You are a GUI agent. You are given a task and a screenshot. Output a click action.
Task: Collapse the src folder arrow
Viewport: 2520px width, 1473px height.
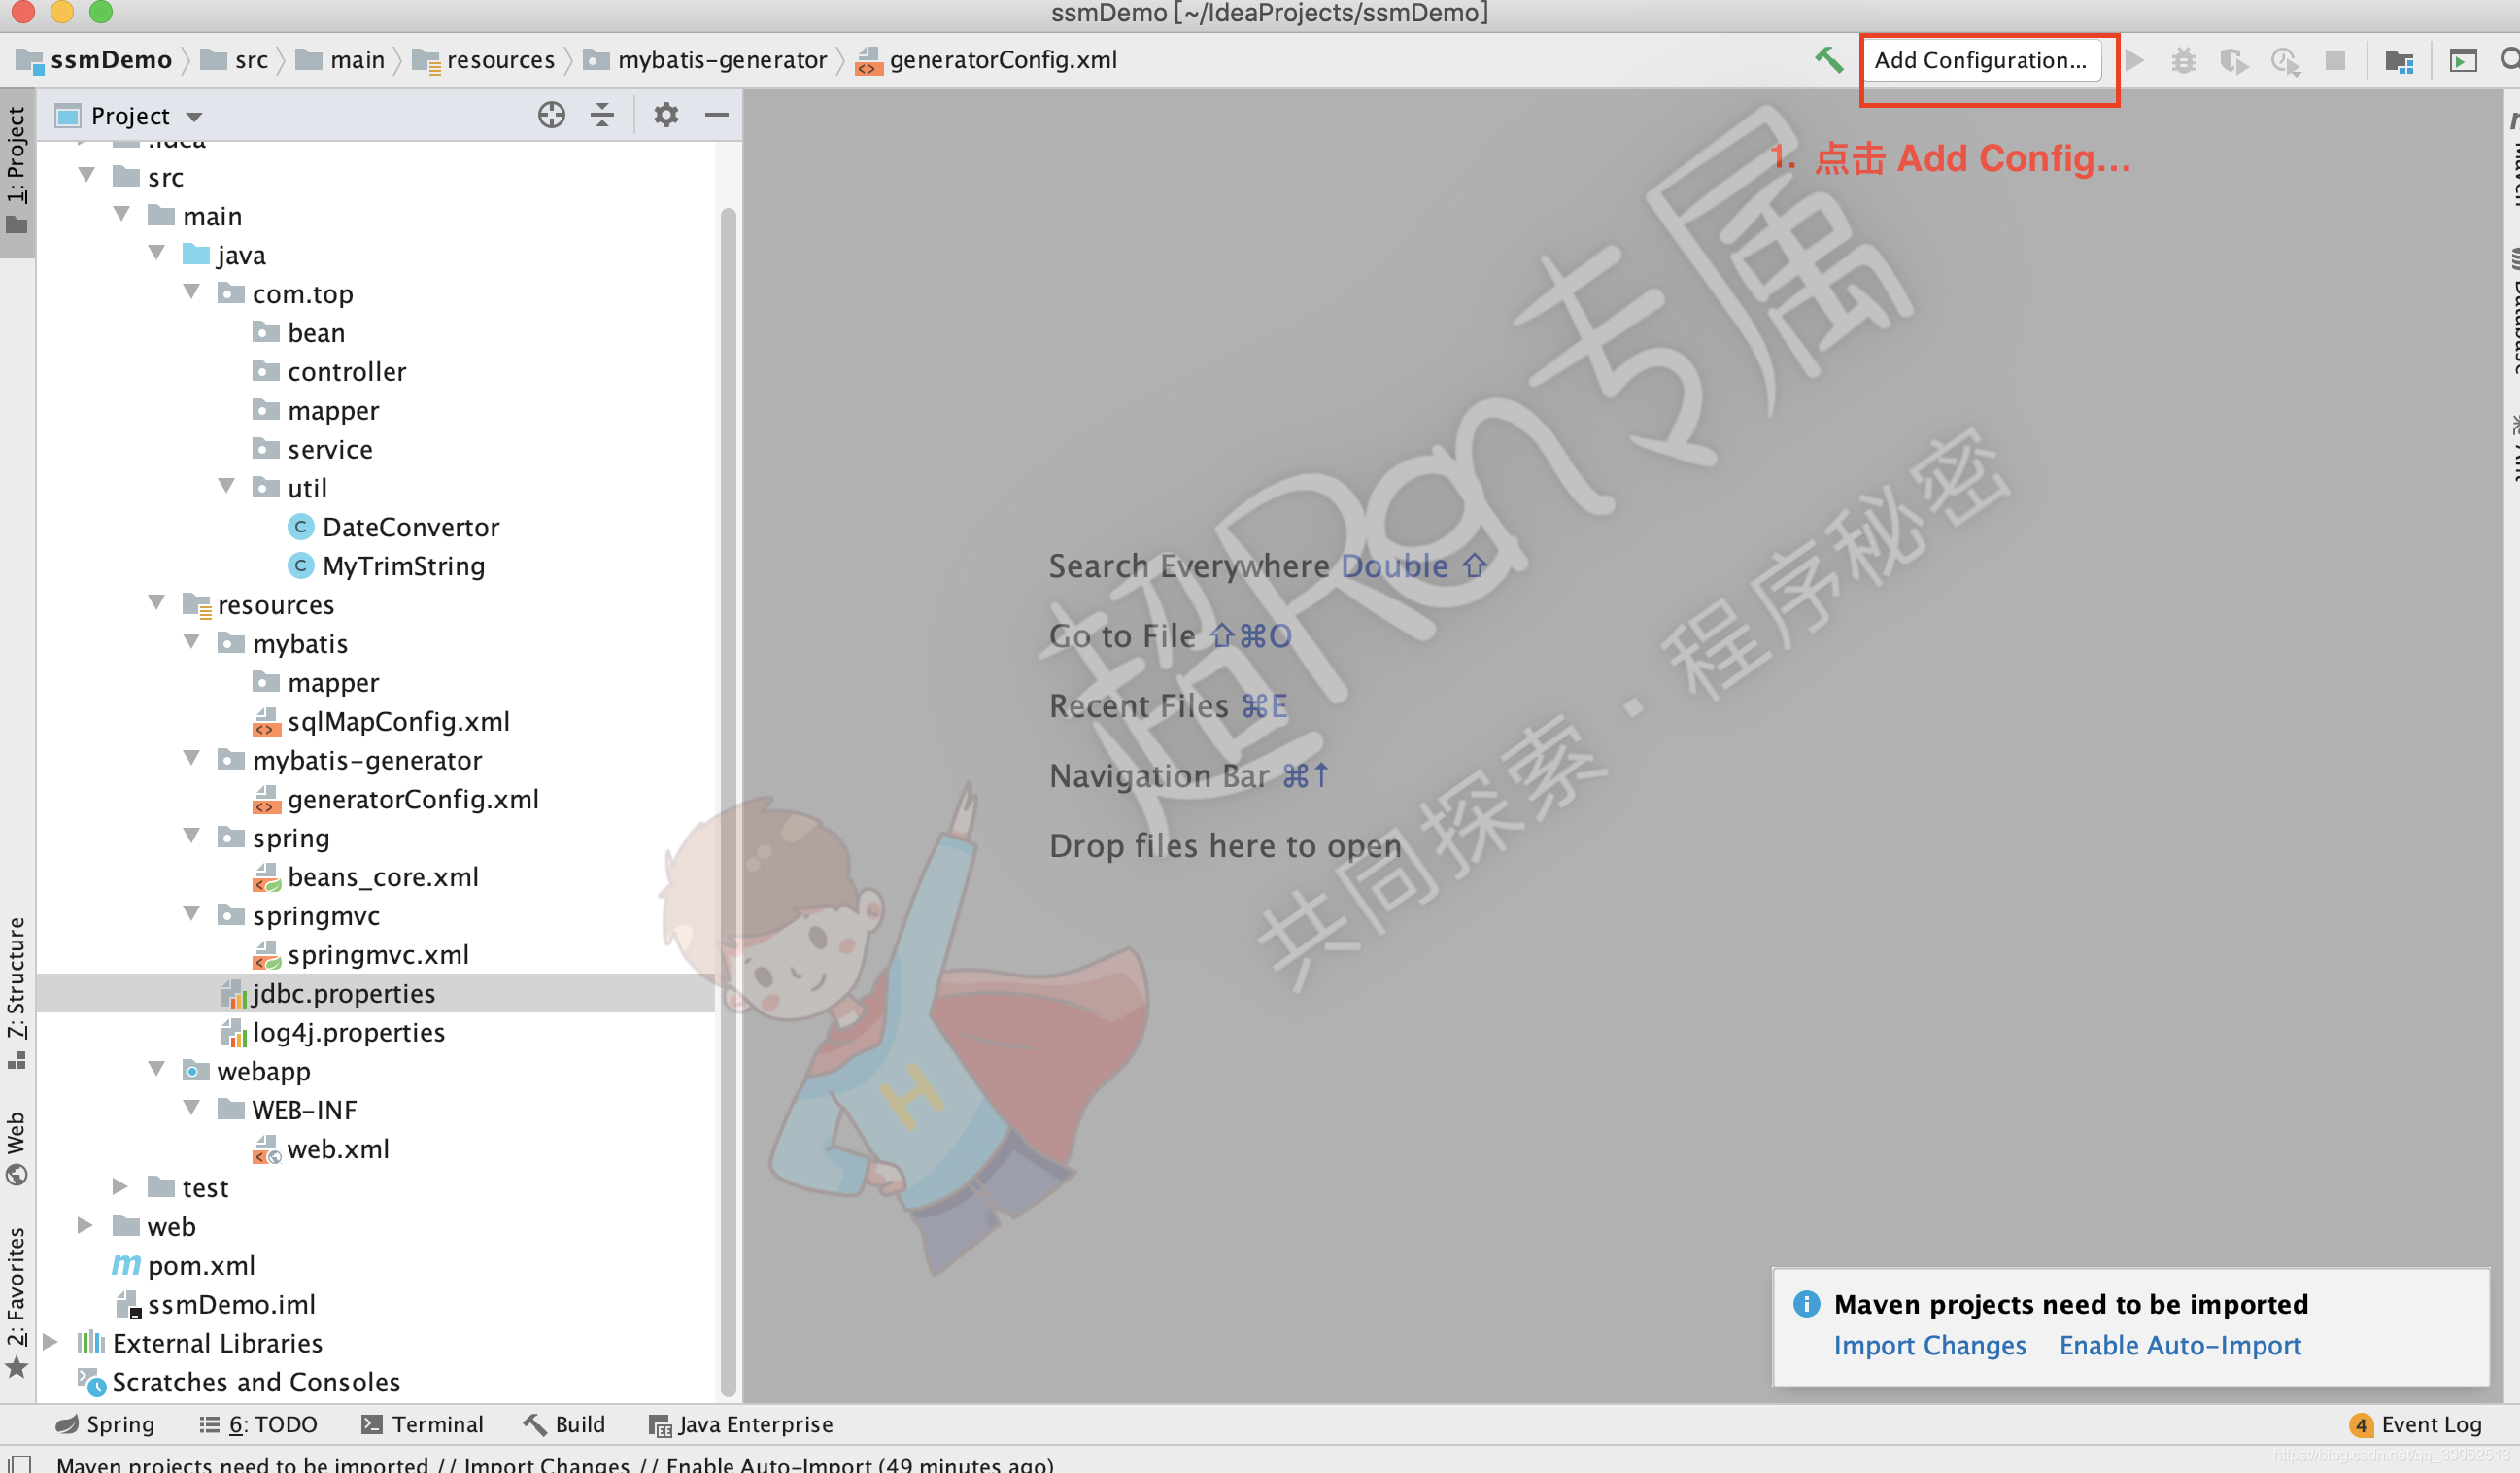[x=87, y=175]
